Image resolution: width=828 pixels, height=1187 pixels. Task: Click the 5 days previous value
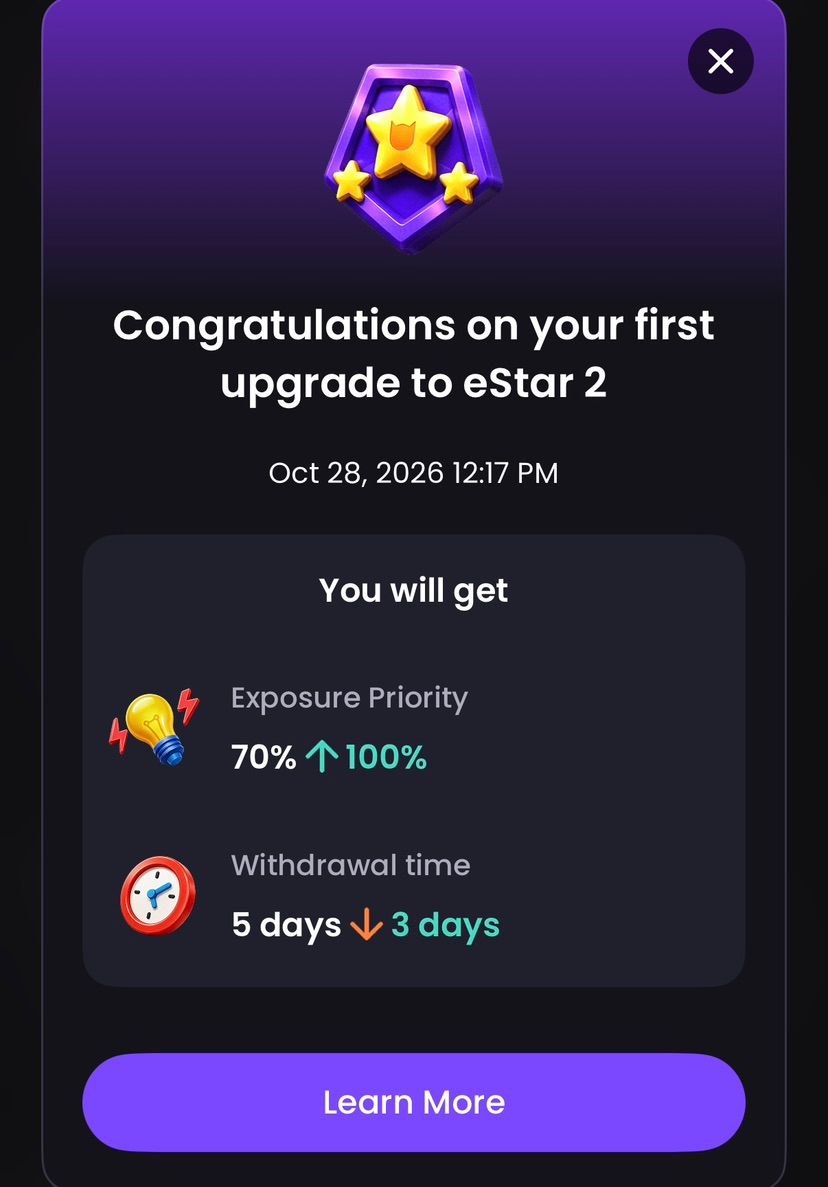[286, 925]
